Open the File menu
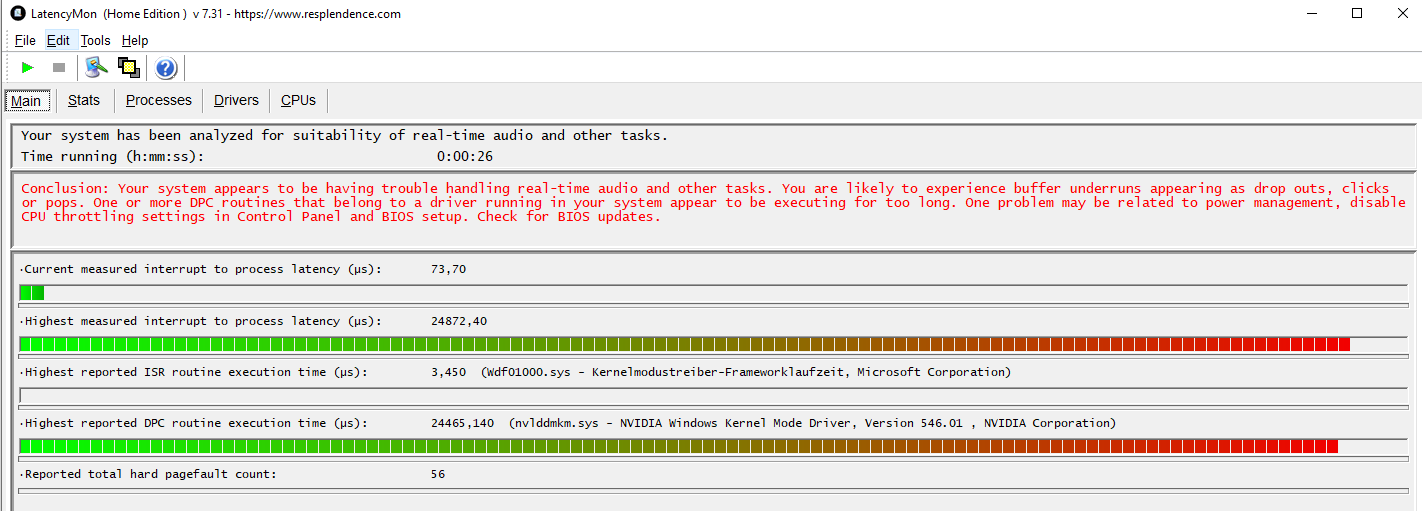This screenshot has width=1422, height=511. click(25, 41)
